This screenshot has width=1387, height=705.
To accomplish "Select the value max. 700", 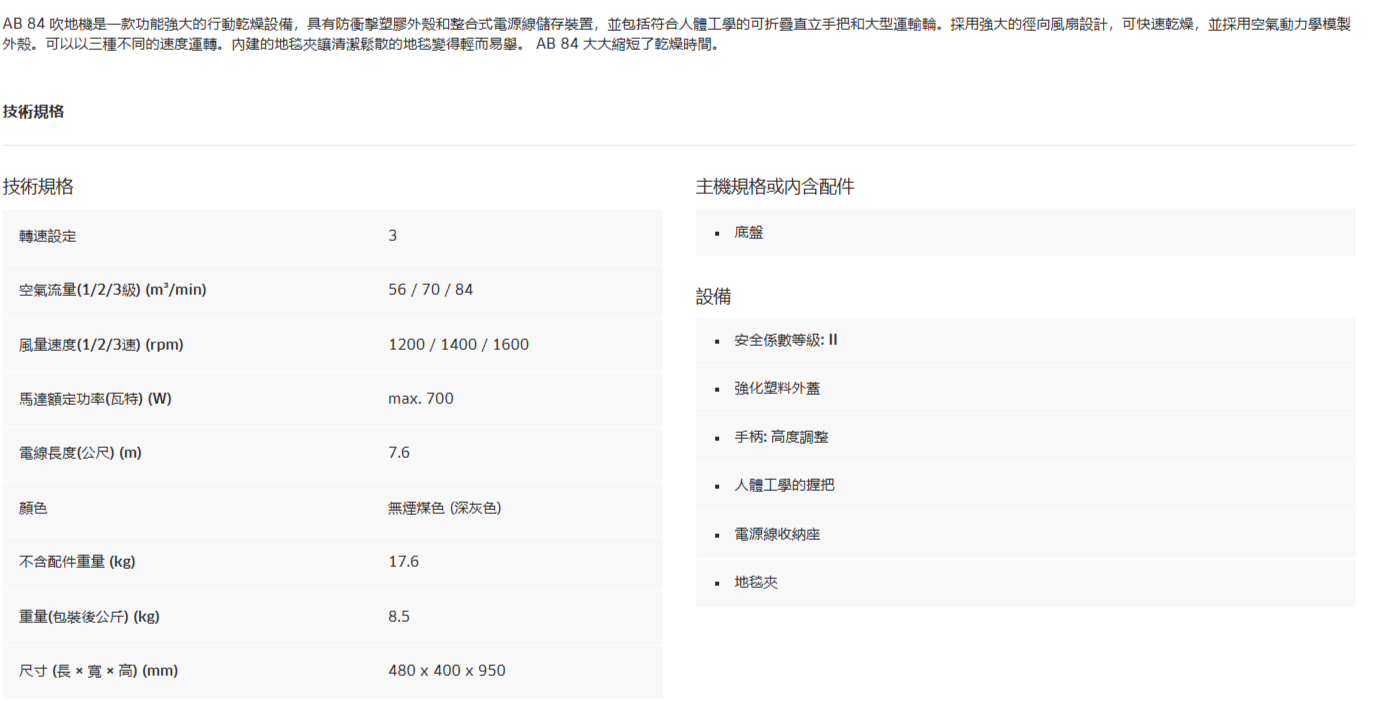I will [421, 399].
